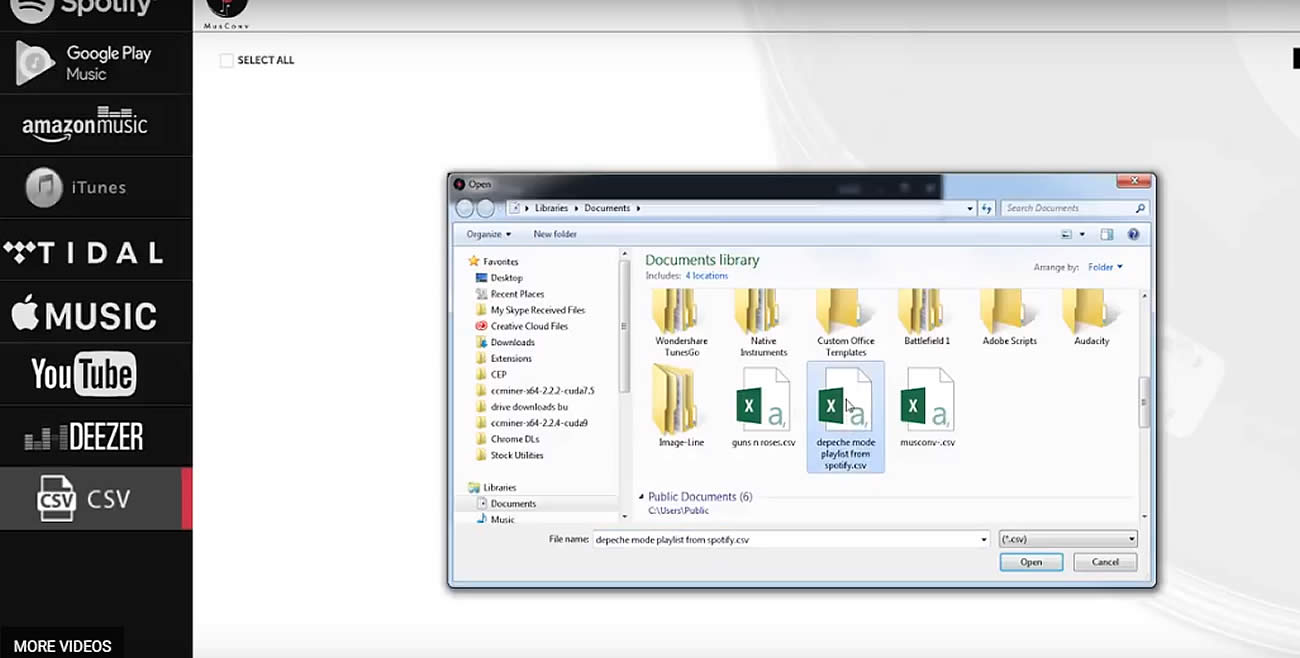Viewport: 1300px width, 658px height.
Task: Select the Native Instruments folder
Action: point(763,322)
